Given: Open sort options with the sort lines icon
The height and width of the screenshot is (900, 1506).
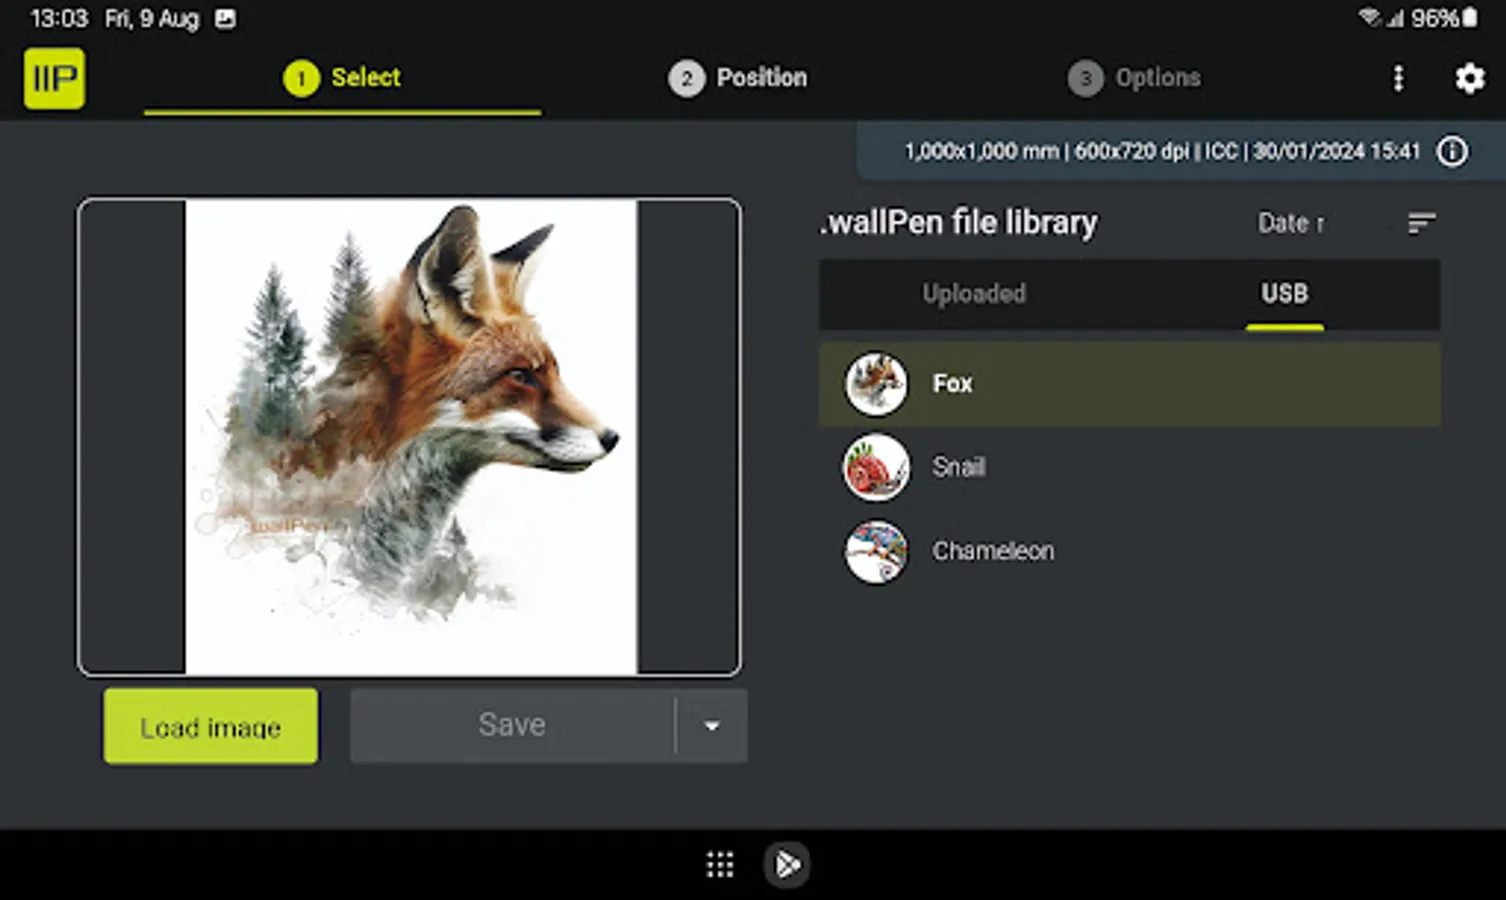Looking at the screenshot, I should 1421,223.
